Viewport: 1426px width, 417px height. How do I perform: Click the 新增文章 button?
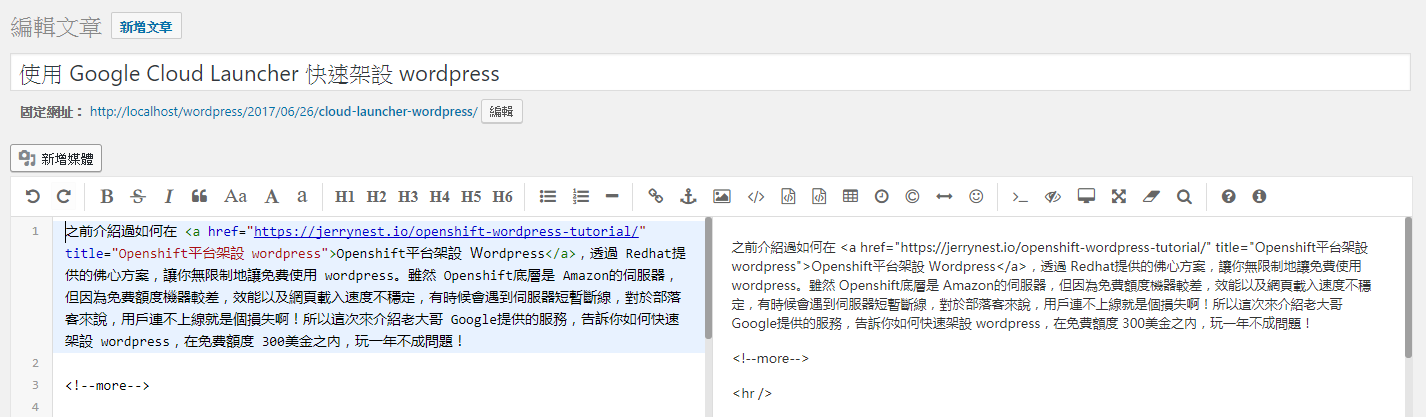tap(146, 27)
